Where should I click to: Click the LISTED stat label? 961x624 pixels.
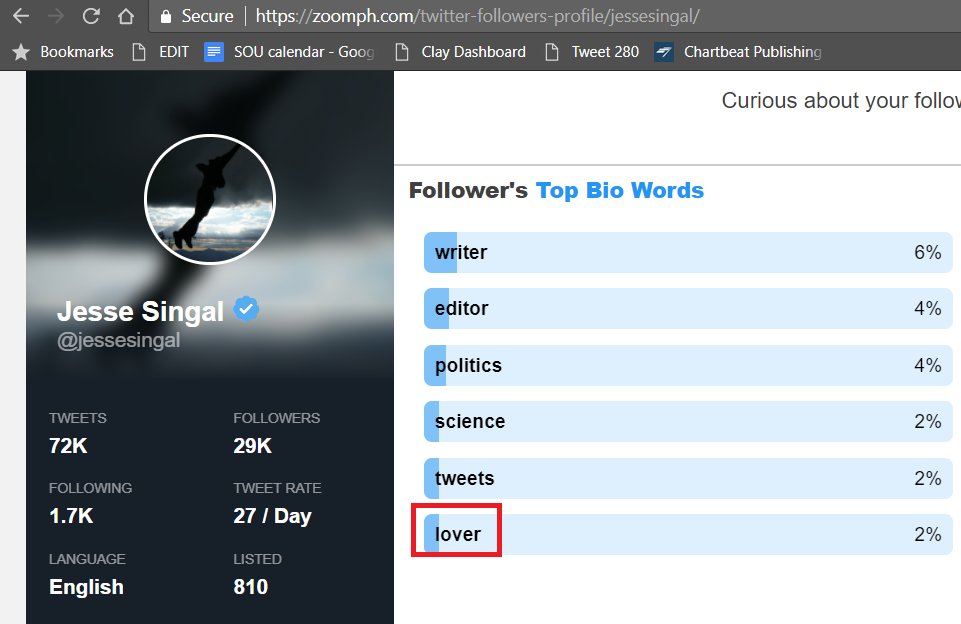point(257,559)
